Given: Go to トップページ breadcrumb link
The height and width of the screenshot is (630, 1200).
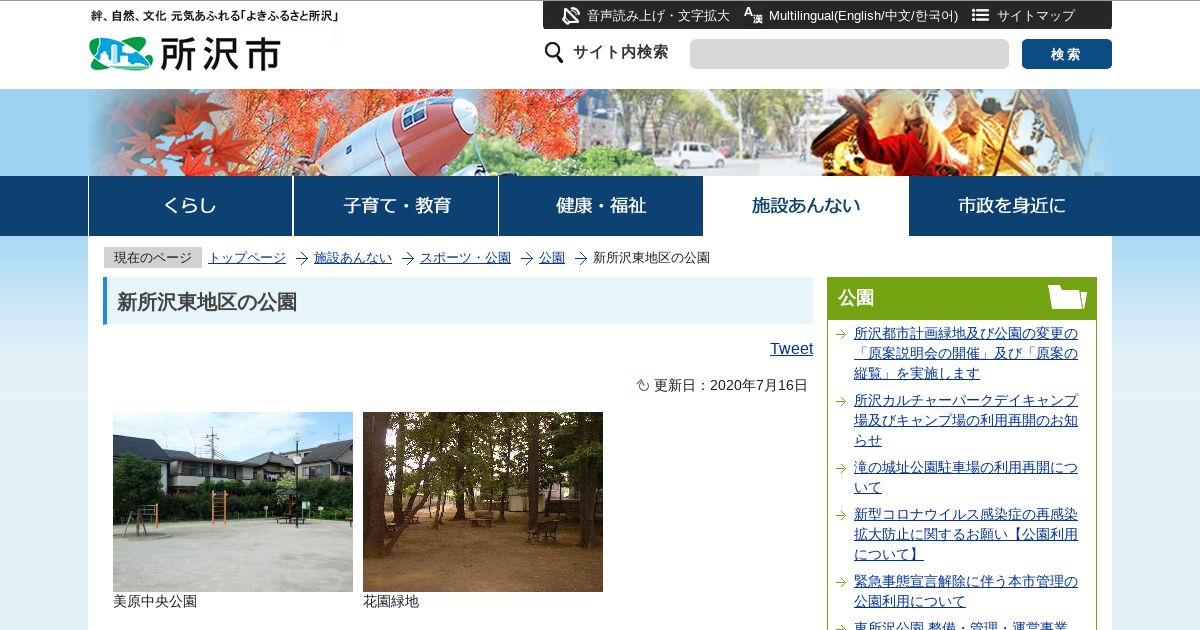Looking at the screenshot, I should tap(247, 258).
